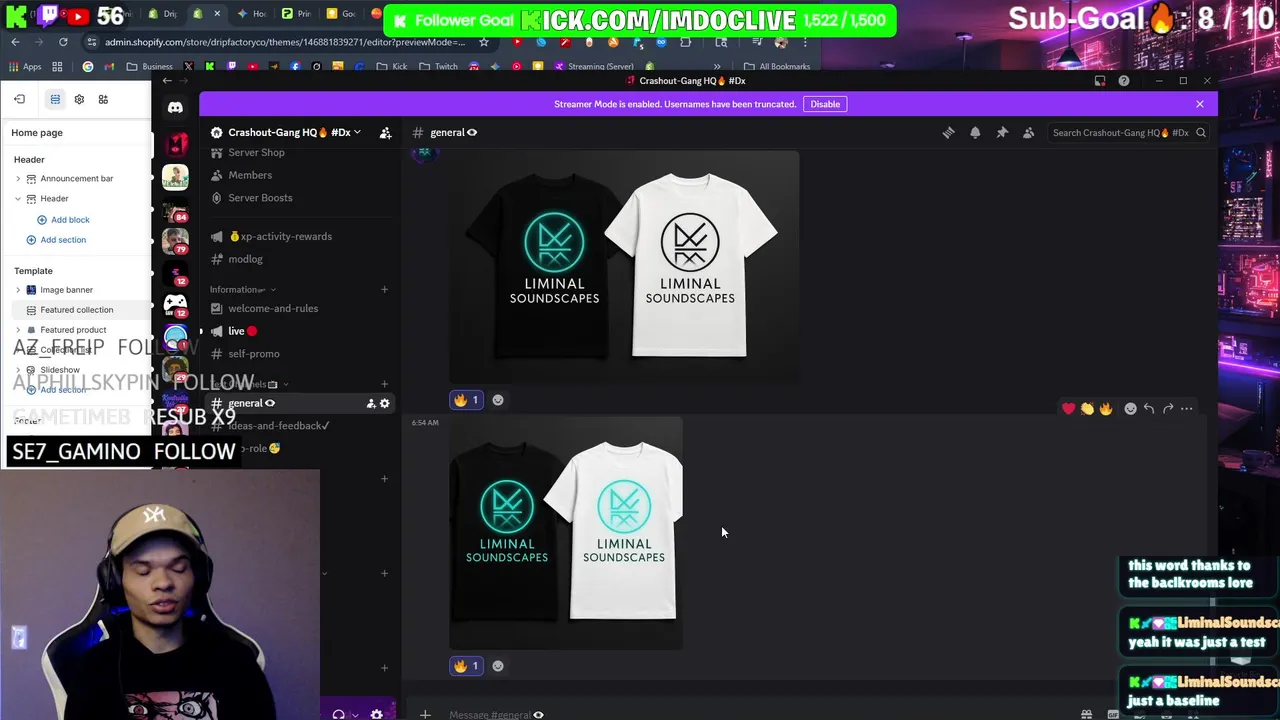Add channel to Information category

(x=384, y=289)
